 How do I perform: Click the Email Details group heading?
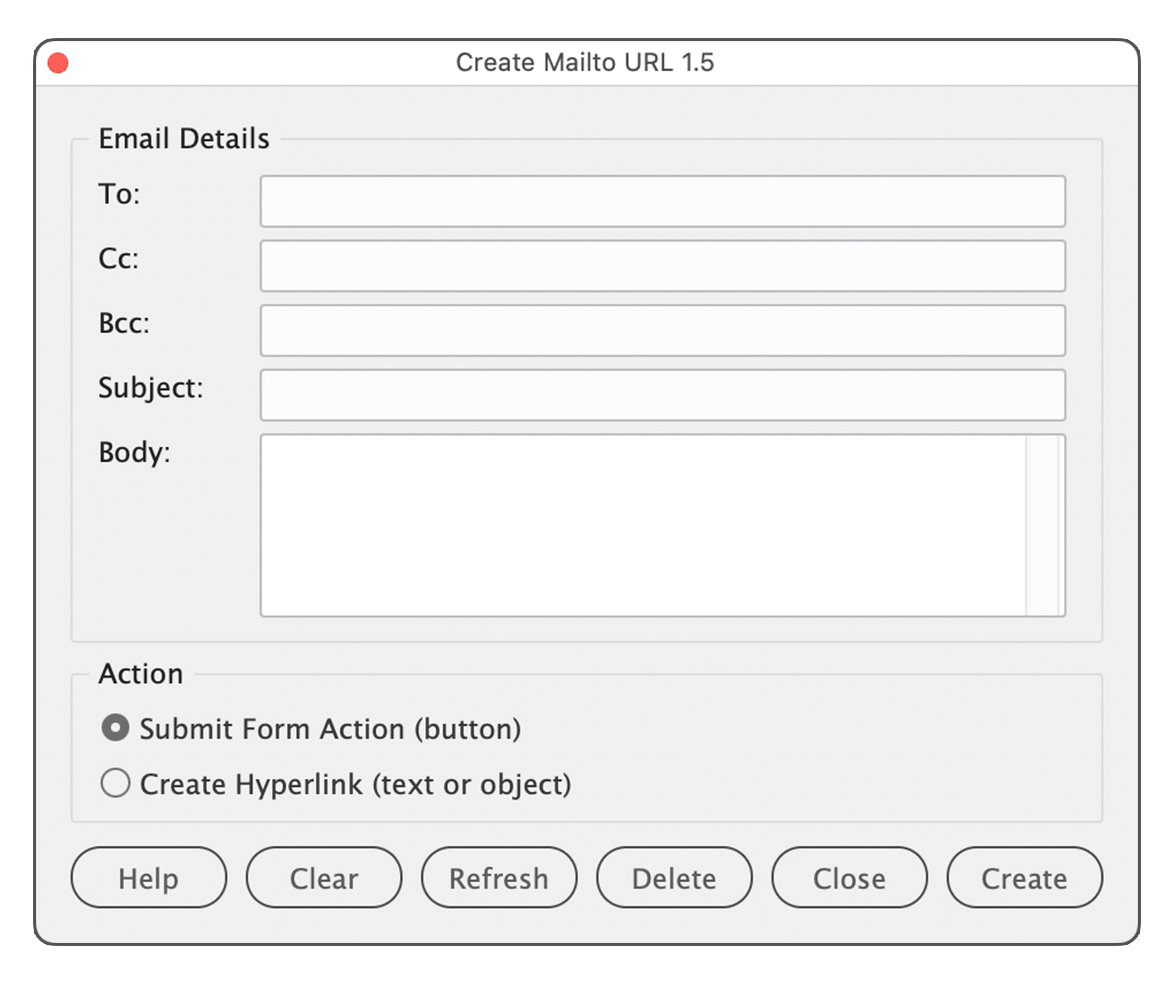[184, 139]
